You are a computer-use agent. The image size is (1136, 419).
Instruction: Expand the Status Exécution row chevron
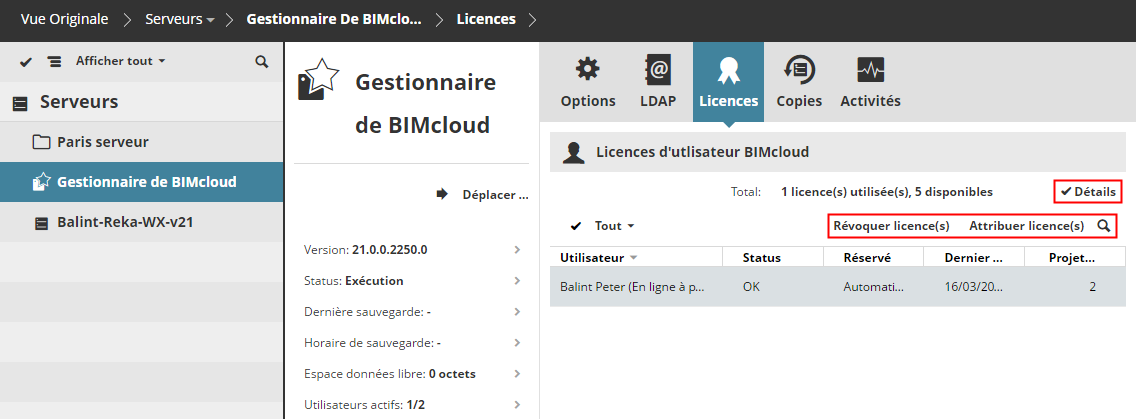(517, 281)
